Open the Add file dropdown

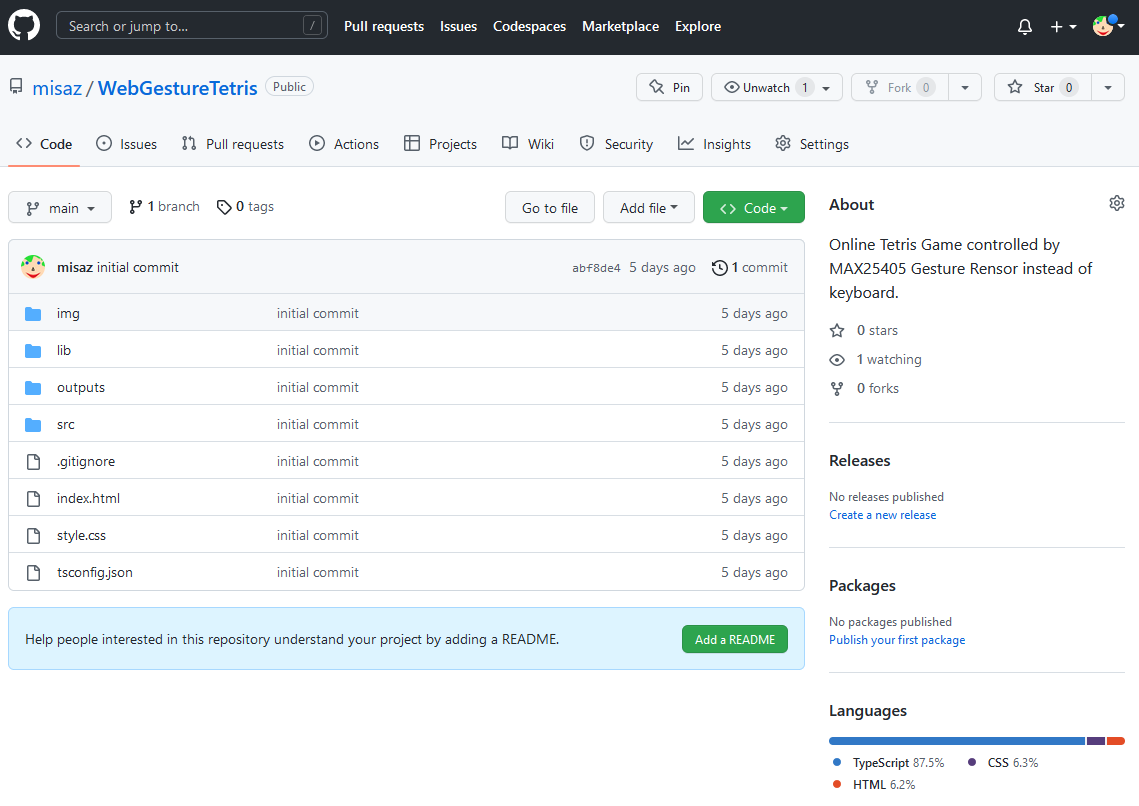click(649, 208)
